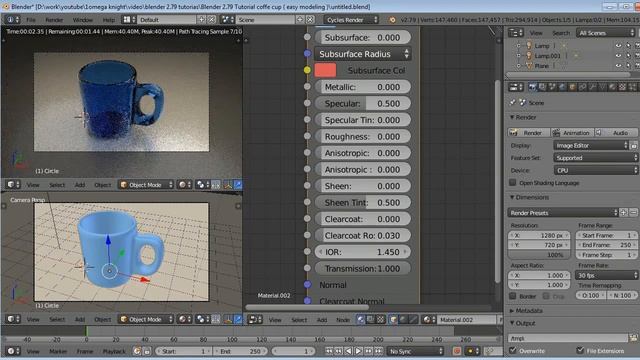Toggle selectability cursor for Lamp
Viewport: 640px width, 360px height.
click(628, 45)
